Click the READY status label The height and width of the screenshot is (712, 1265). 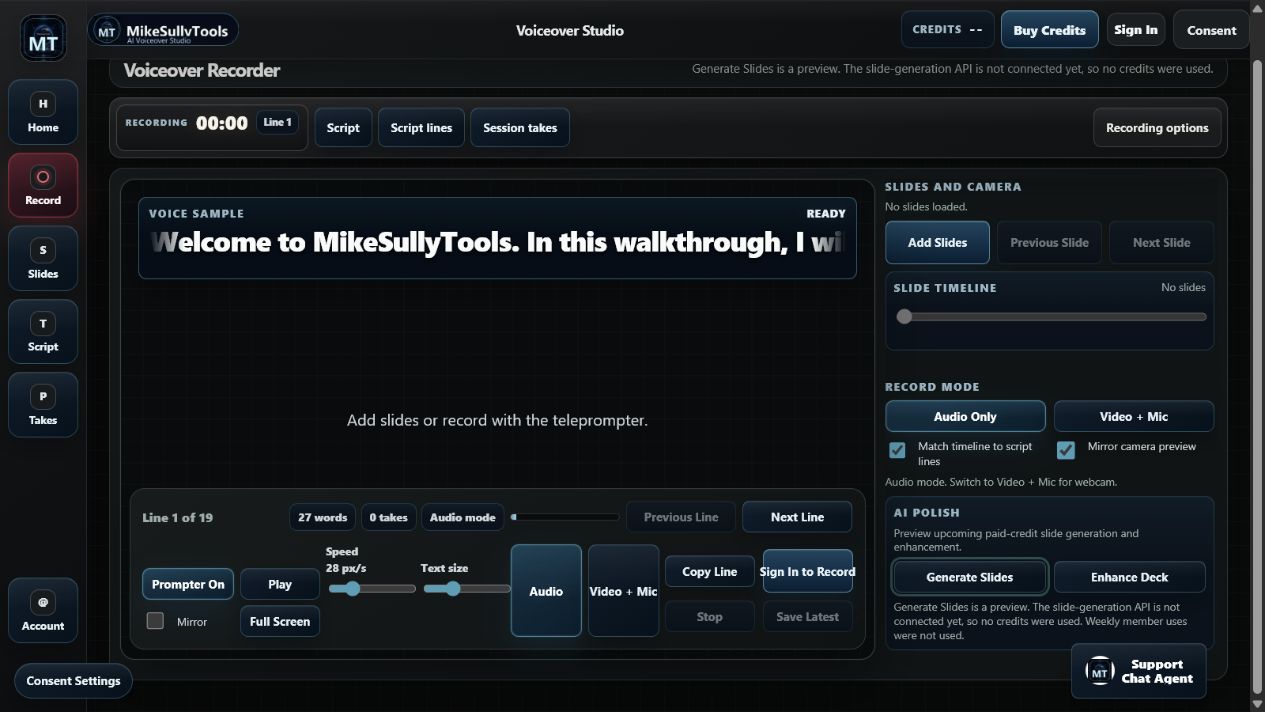point(826,213)
